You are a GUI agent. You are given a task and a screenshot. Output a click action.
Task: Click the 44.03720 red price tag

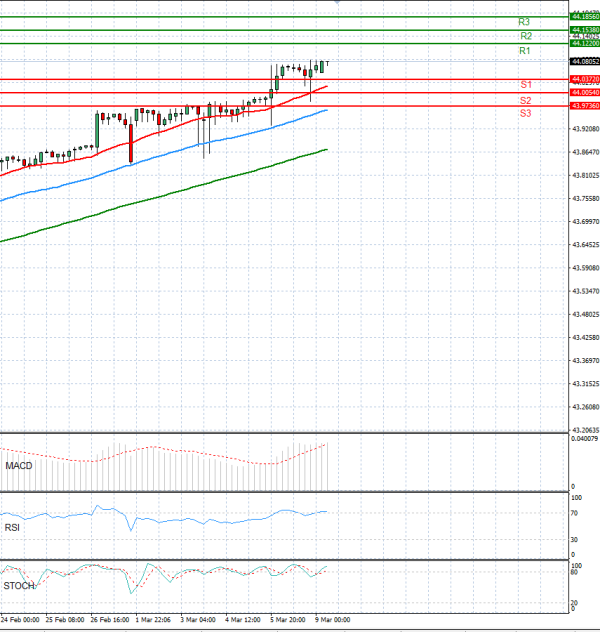(584, 78)
